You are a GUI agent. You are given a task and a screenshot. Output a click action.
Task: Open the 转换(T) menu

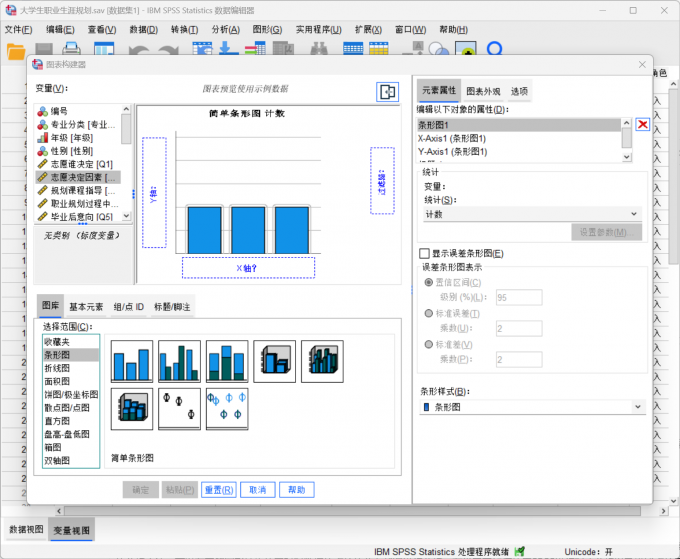pyautogui.click(x=184, y=29)
